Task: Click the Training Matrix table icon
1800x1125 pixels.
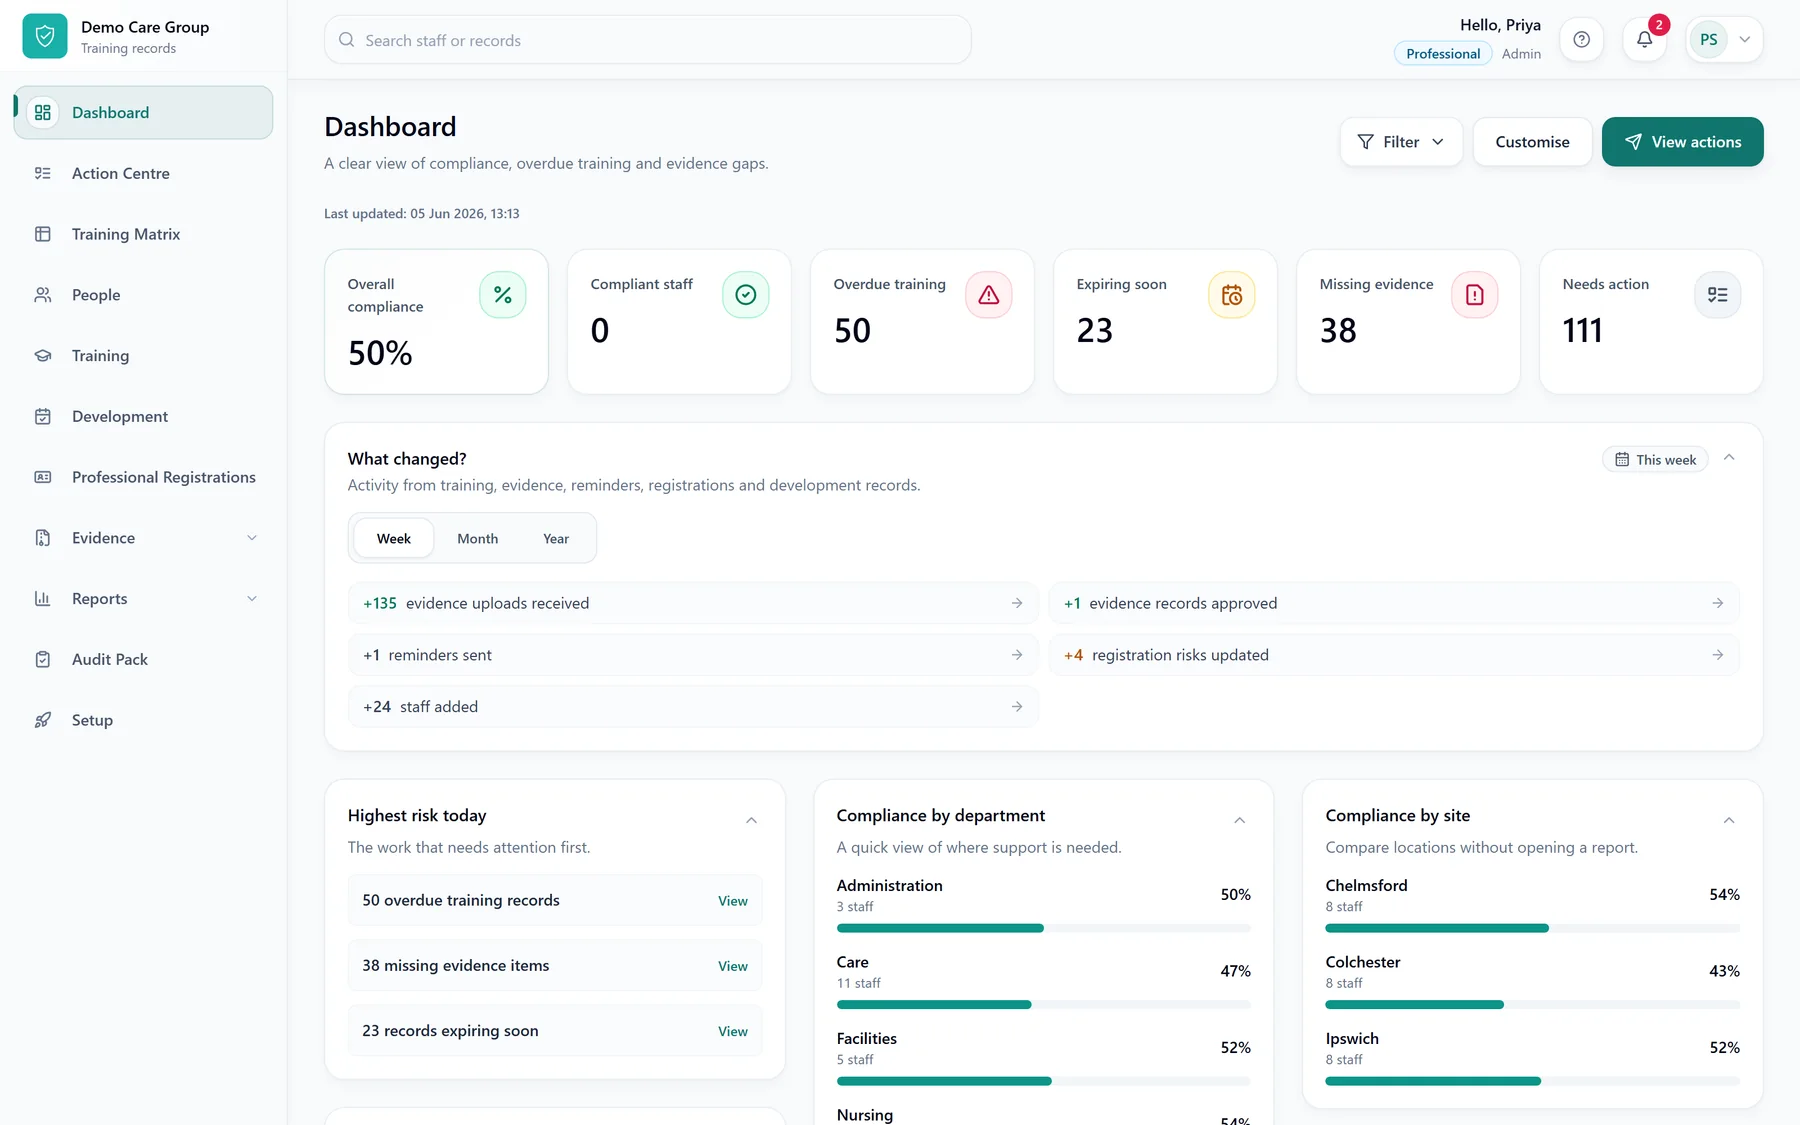Action: (x=43, y=234)
